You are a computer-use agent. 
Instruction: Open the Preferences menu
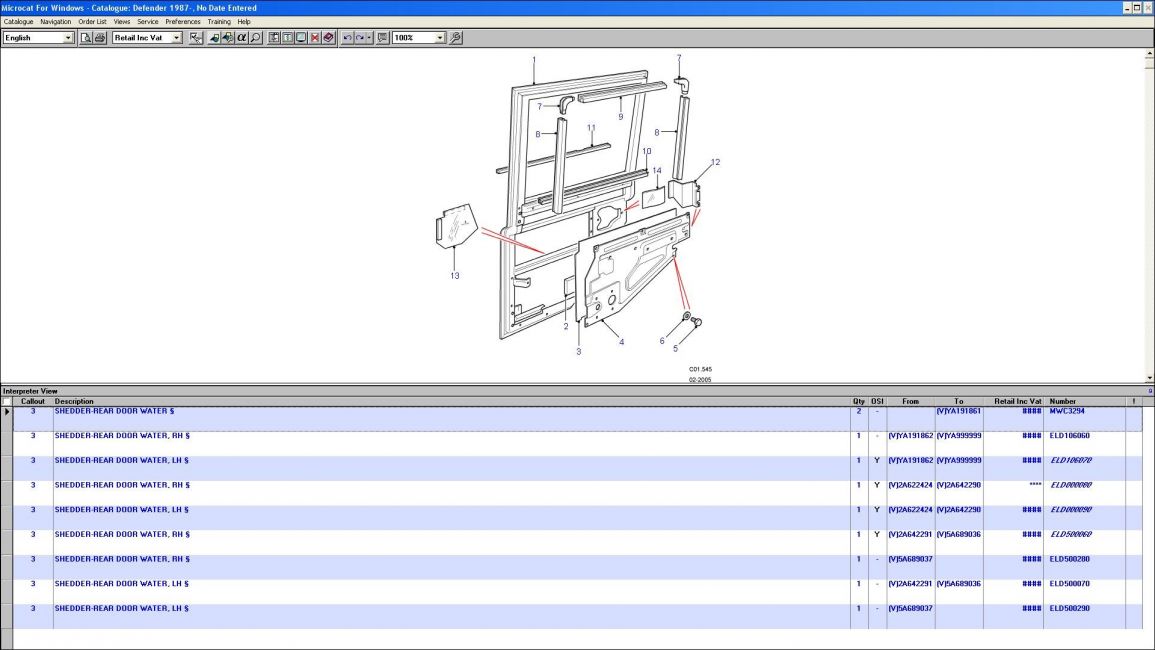tap(183, 21)
